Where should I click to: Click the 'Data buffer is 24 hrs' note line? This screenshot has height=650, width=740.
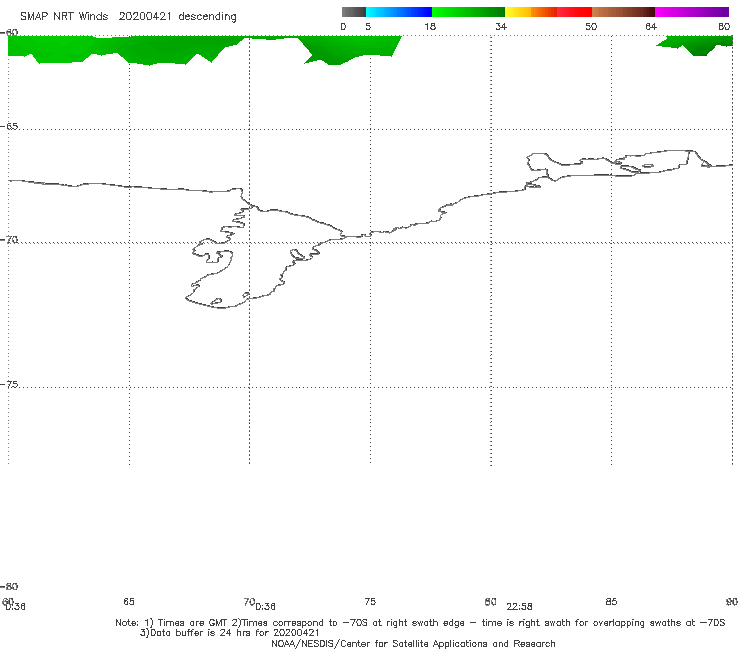point(230,633)
